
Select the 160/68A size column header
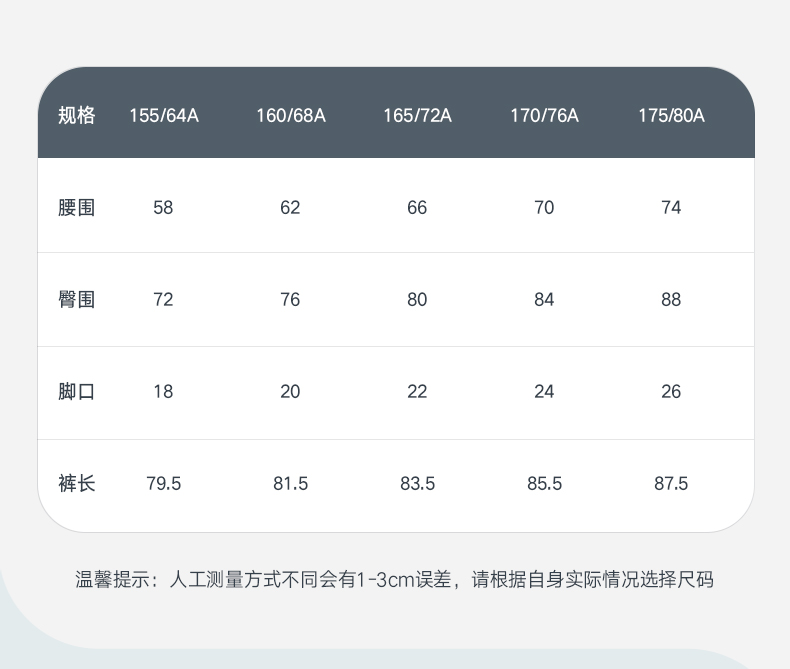pyautogui.click(x=291, y=115)
